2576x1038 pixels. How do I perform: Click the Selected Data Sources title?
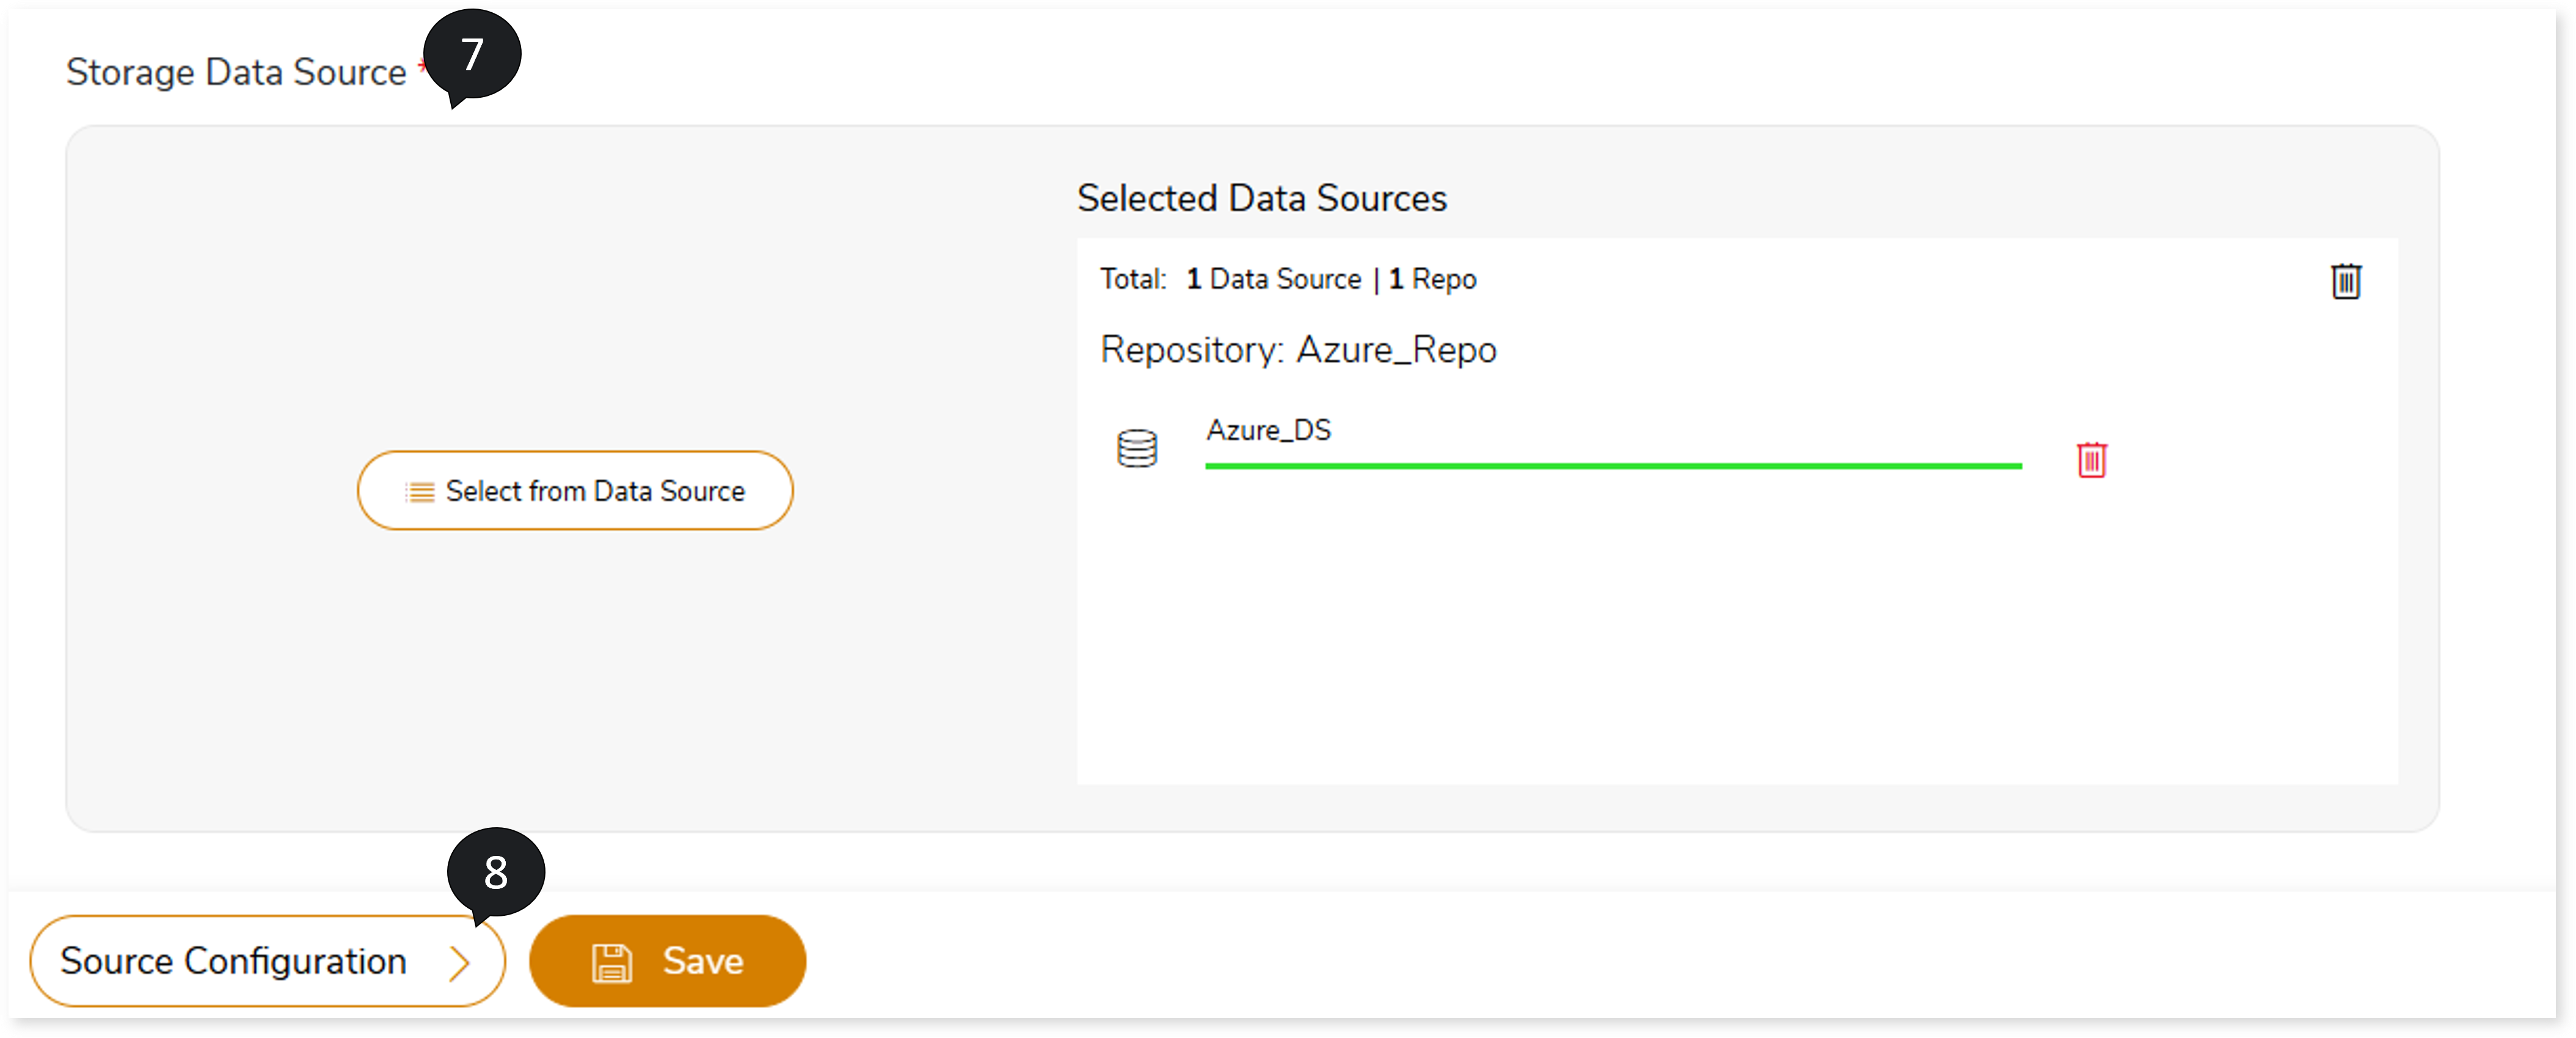click(x=1261, y=198)
